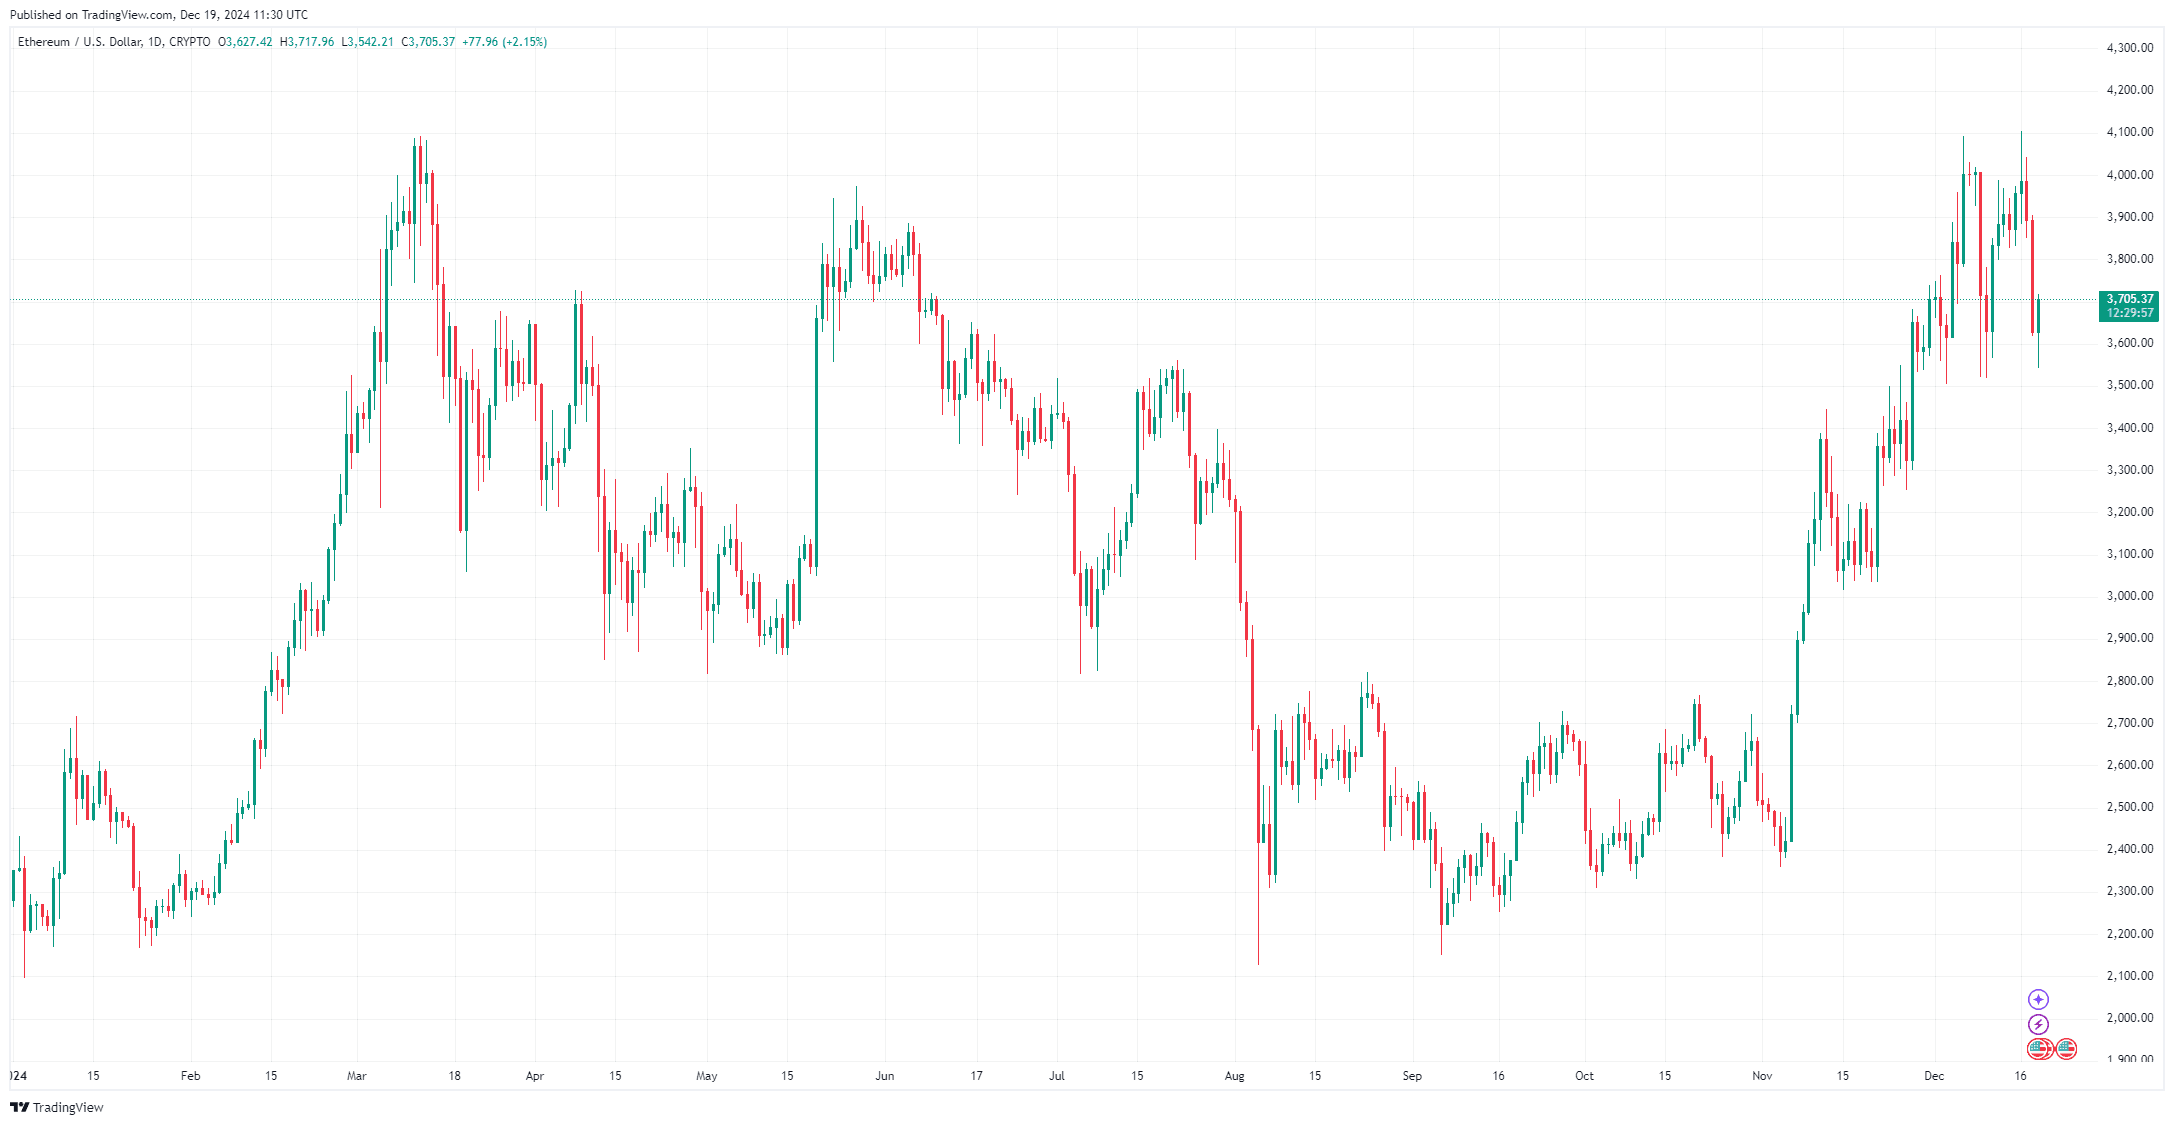Viewport: 2174px width, 1125px height.
Task: Click the purple lightning bolt event icon
Action: tap(2038, 1024)
